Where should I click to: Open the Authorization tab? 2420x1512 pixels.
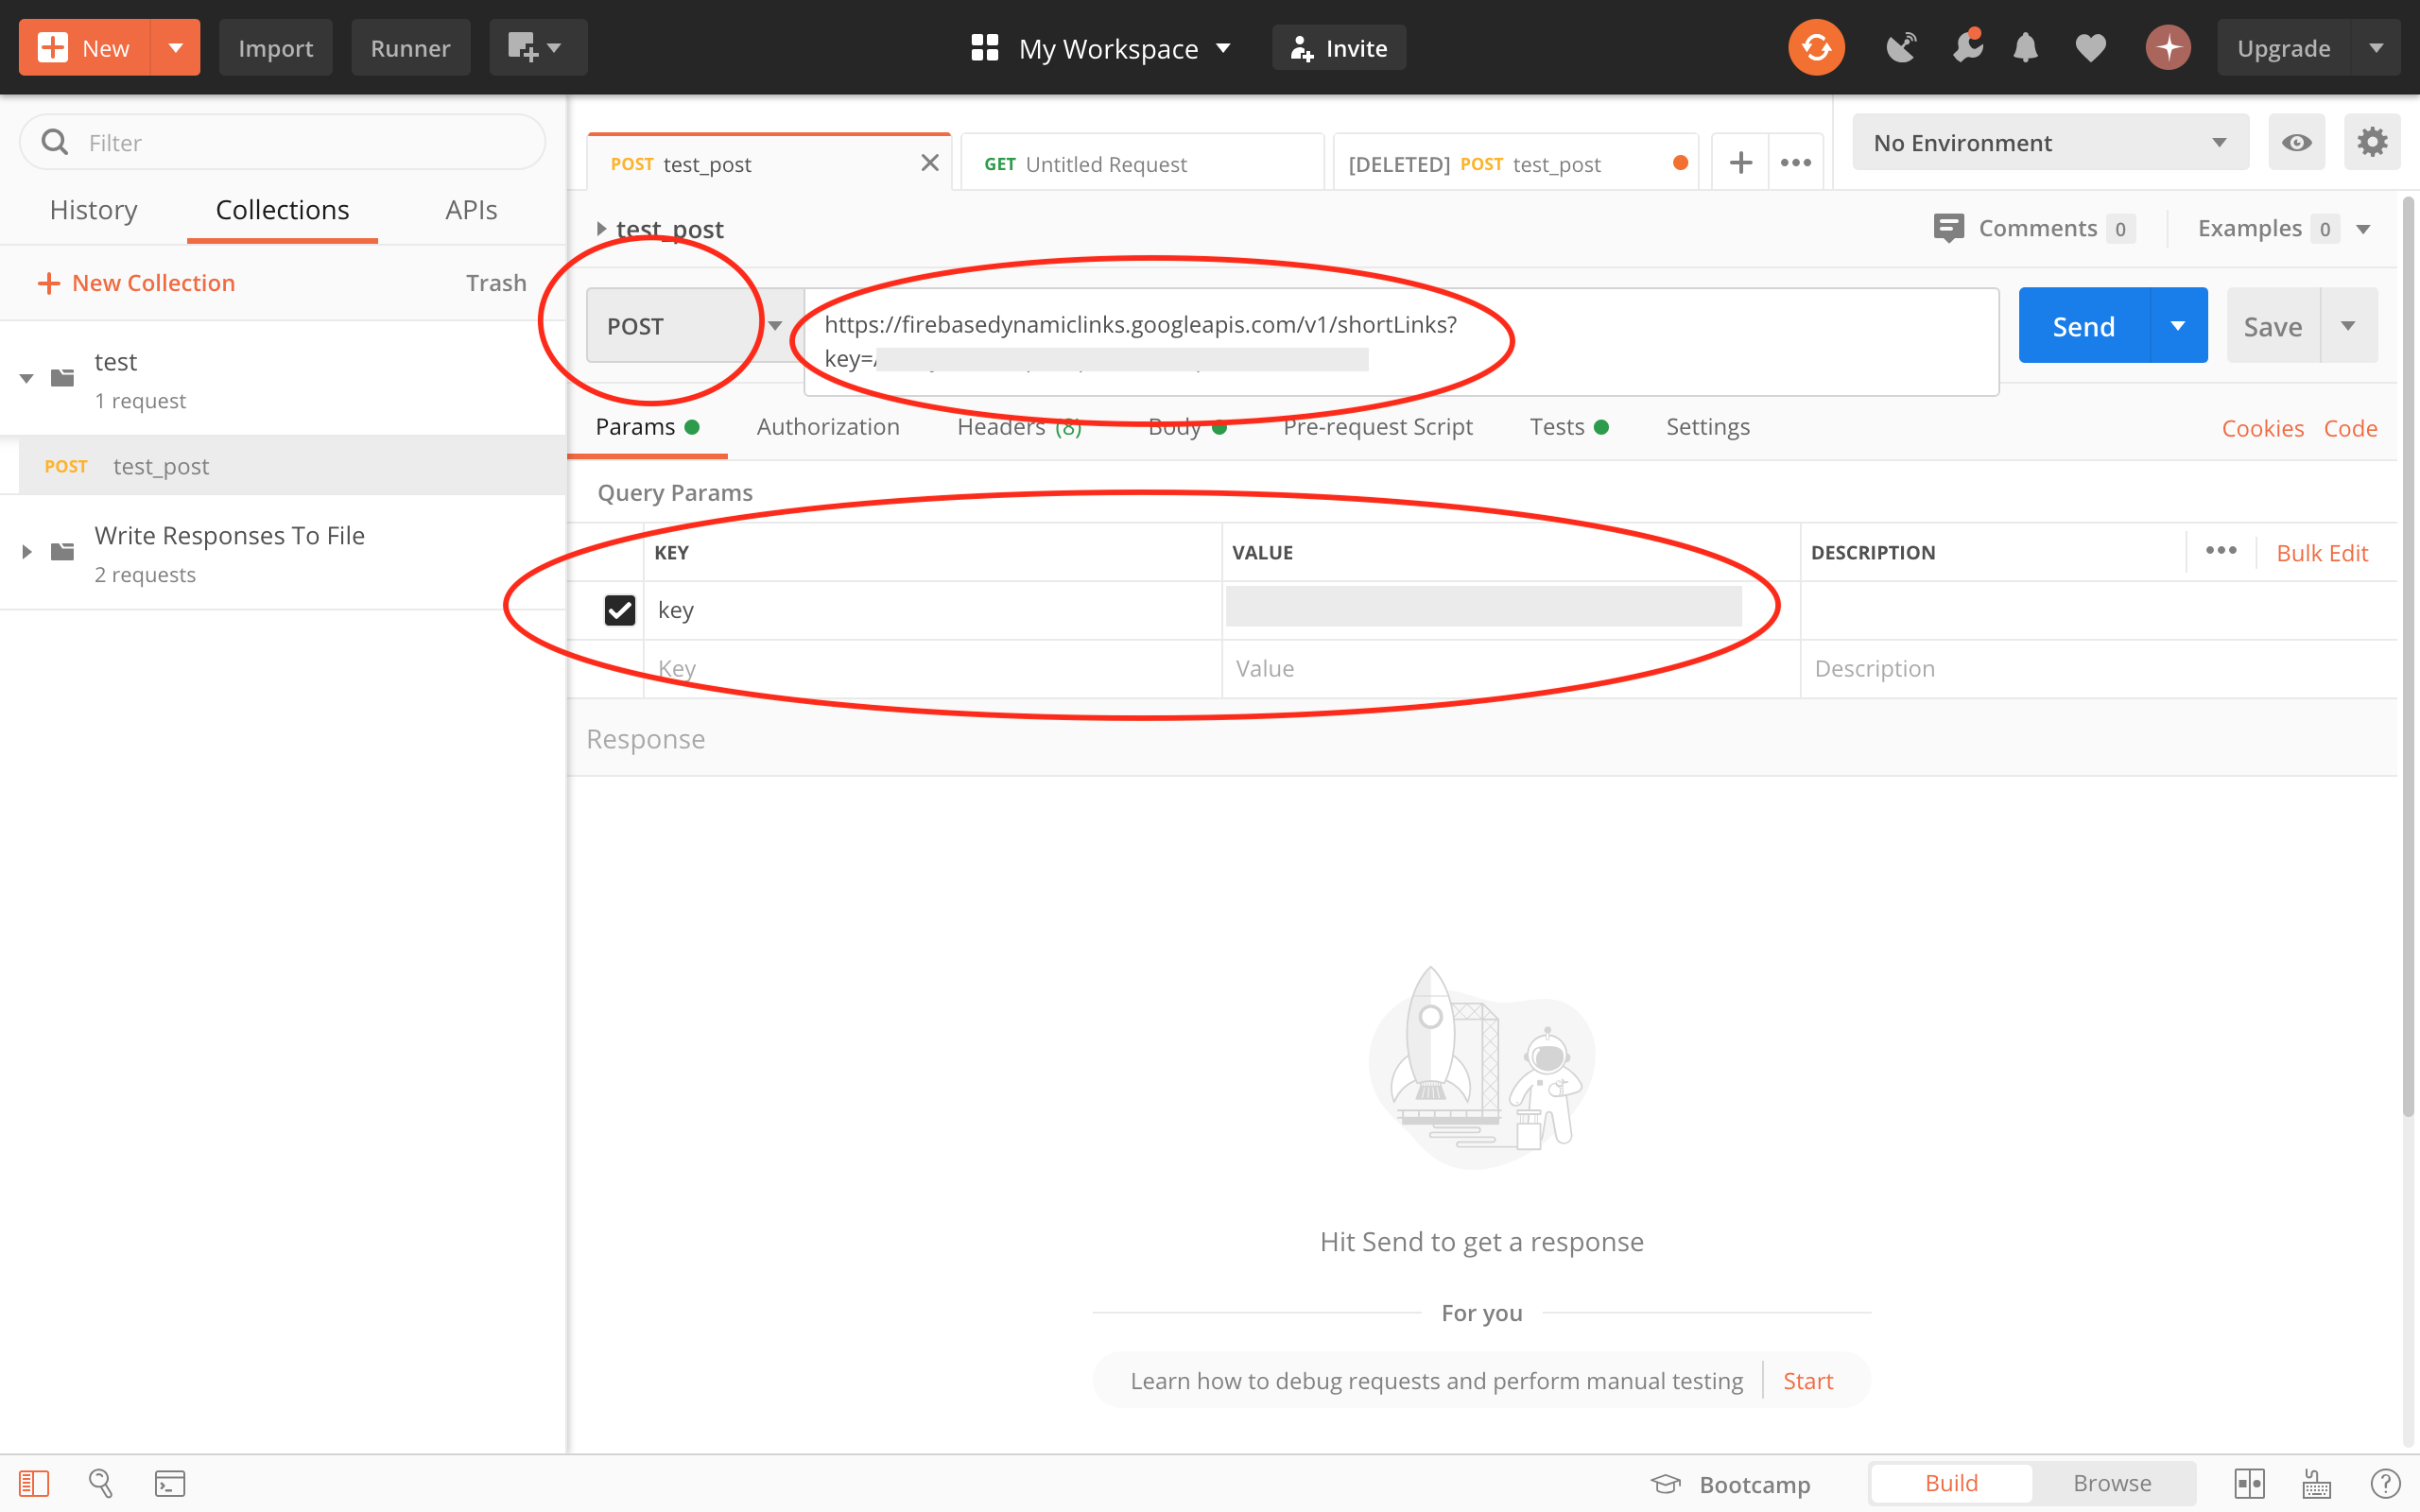[827, 427]
